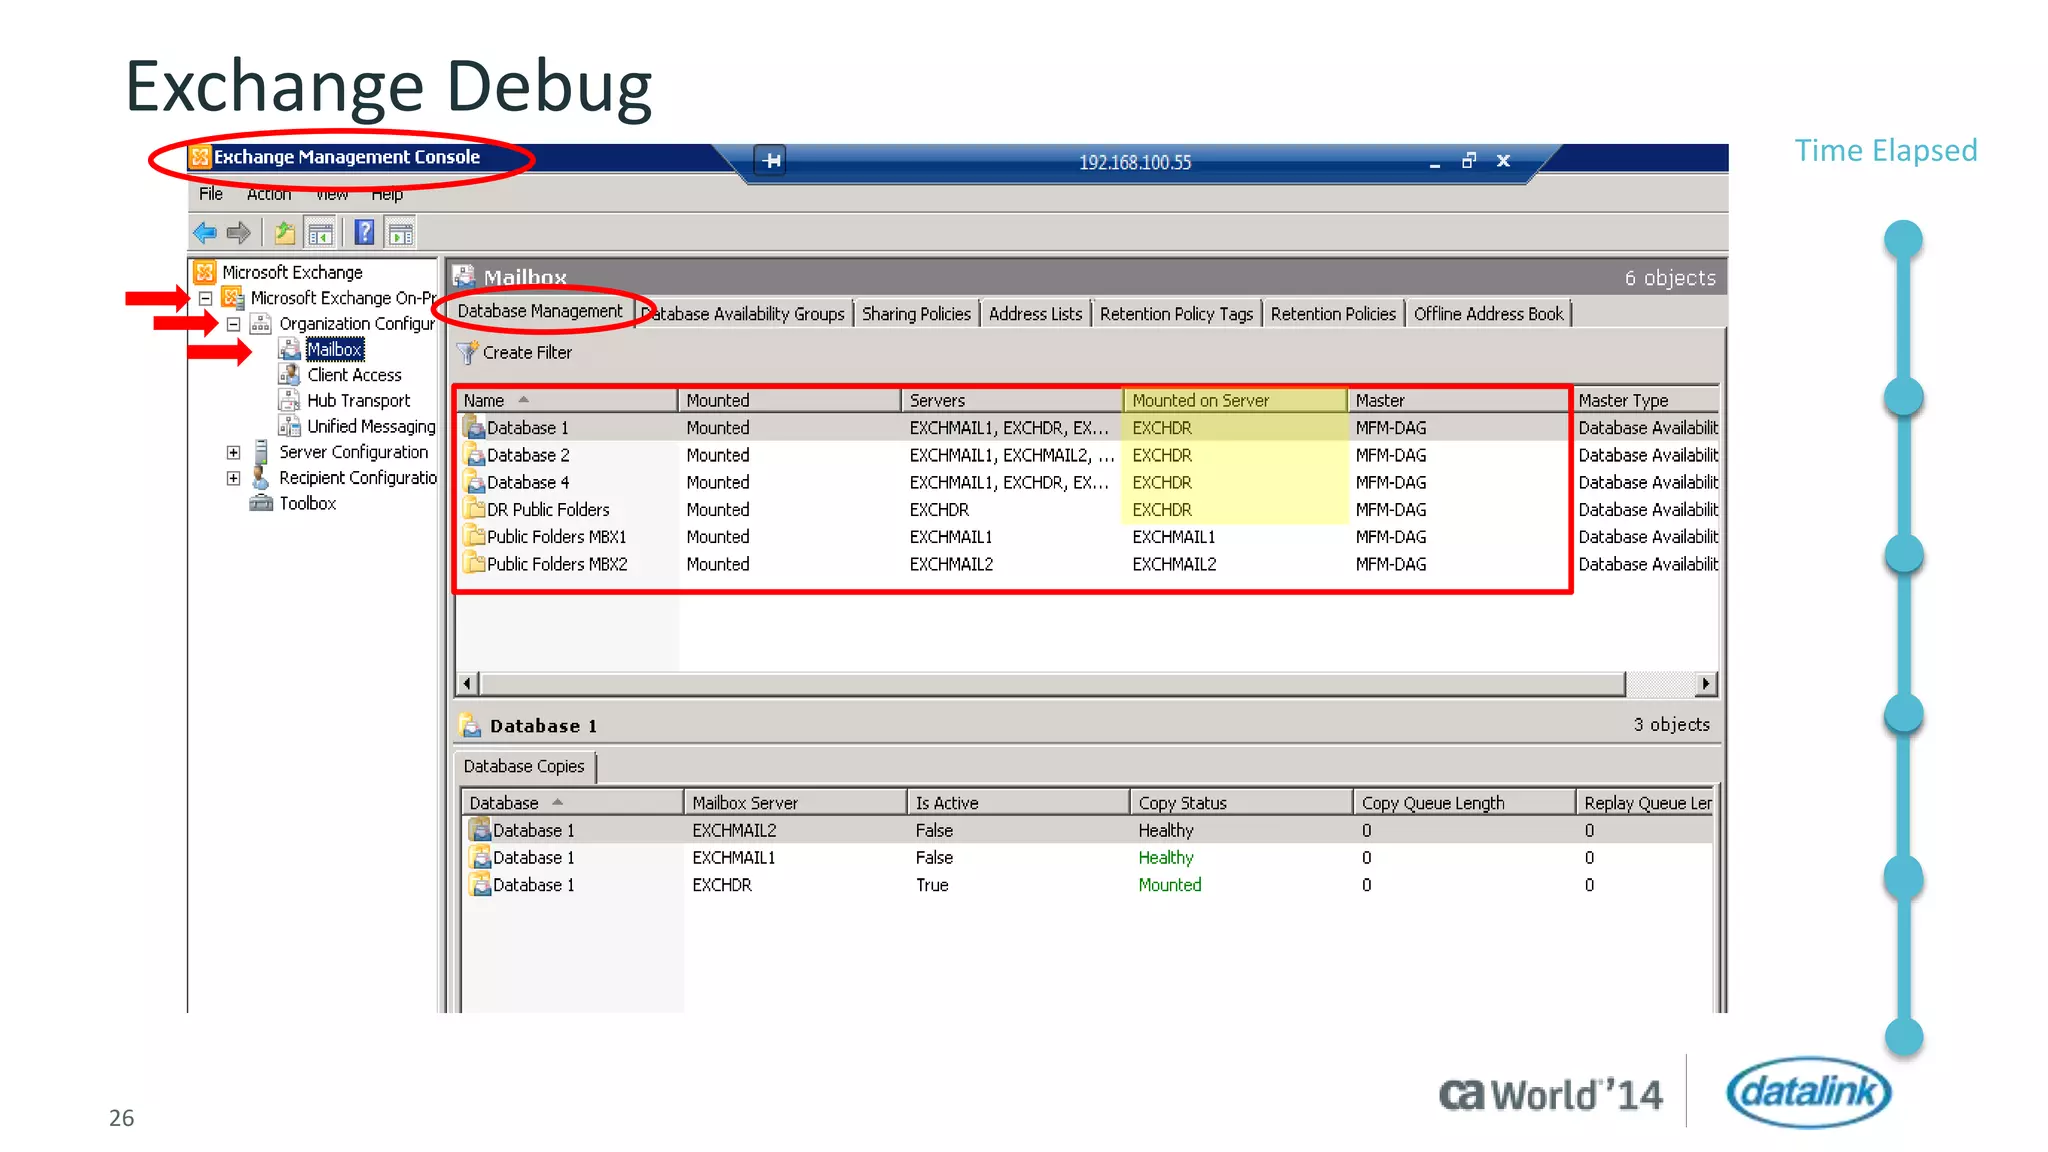Click the Public Folders MBX1 folder icon
Screen dimensions: 2048x1152
[474, 536]
